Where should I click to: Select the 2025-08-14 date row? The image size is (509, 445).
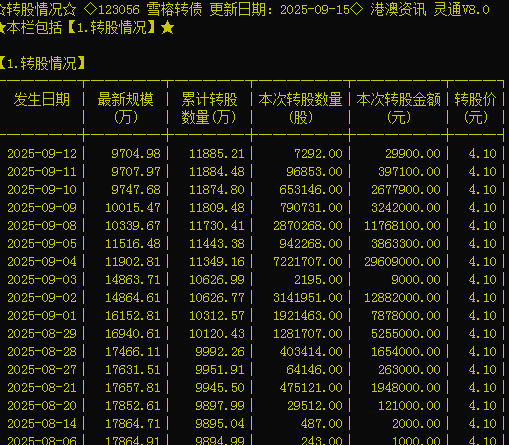pyautogui.click(x=252, y=424)
